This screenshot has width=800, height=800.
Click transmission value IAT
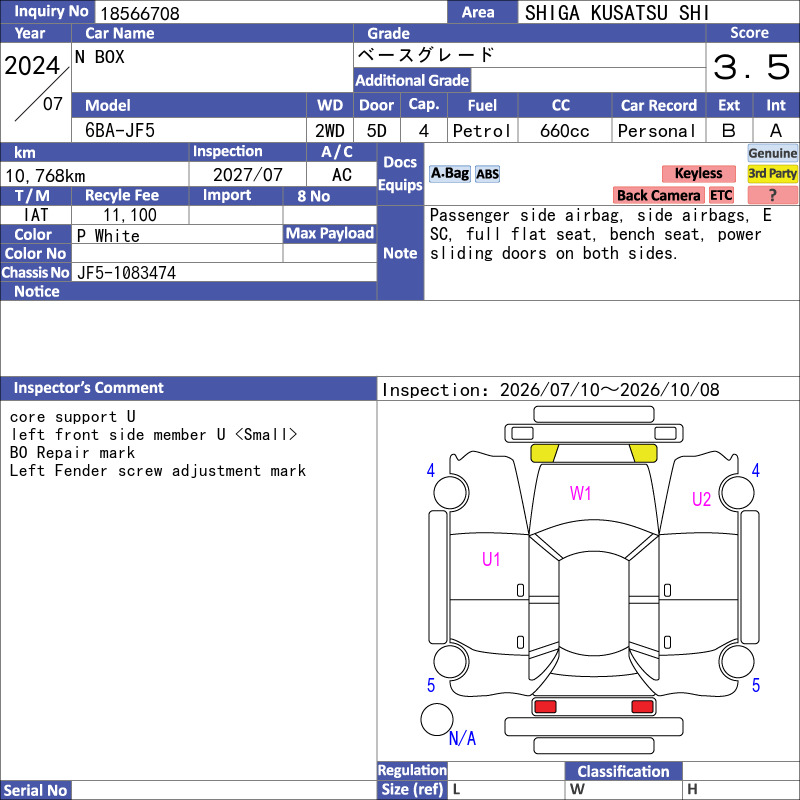(x=35, y=215)
